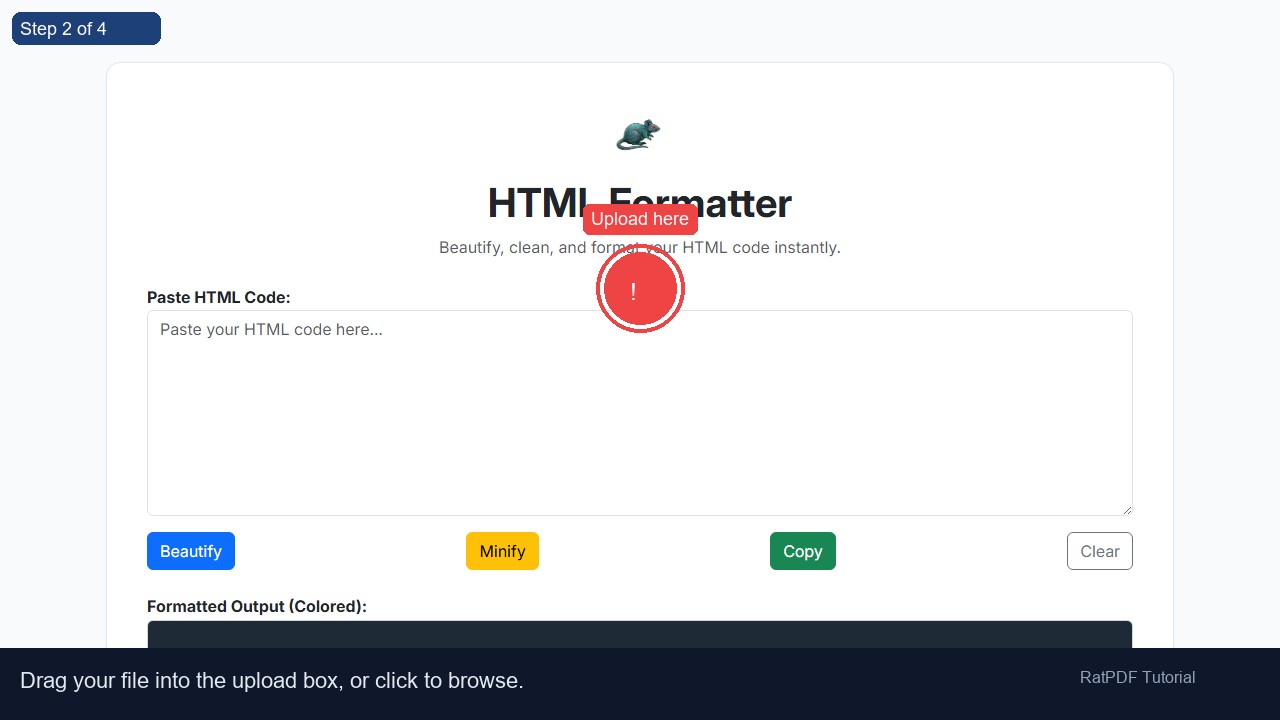Click the yellow Minify button
The image size is (1280, 720).
click(502, 551)
